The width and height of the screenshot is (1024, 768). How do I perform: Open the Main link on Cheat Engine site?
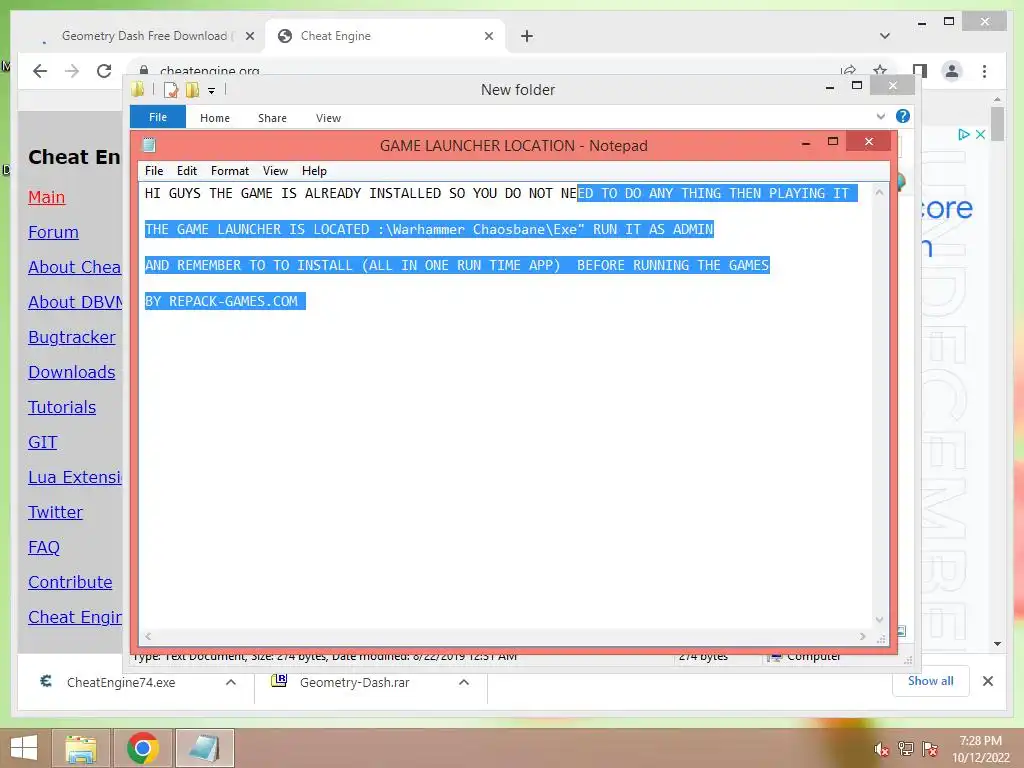[46, 197]
